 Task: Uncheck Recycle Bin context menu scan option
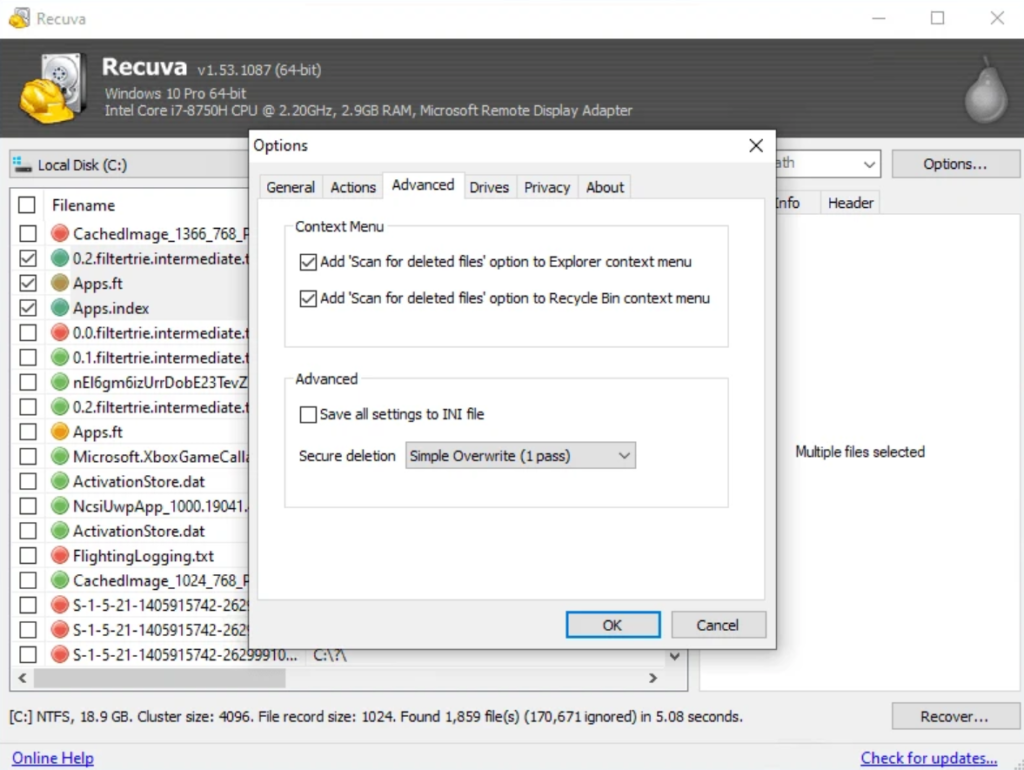coord(308,298)
